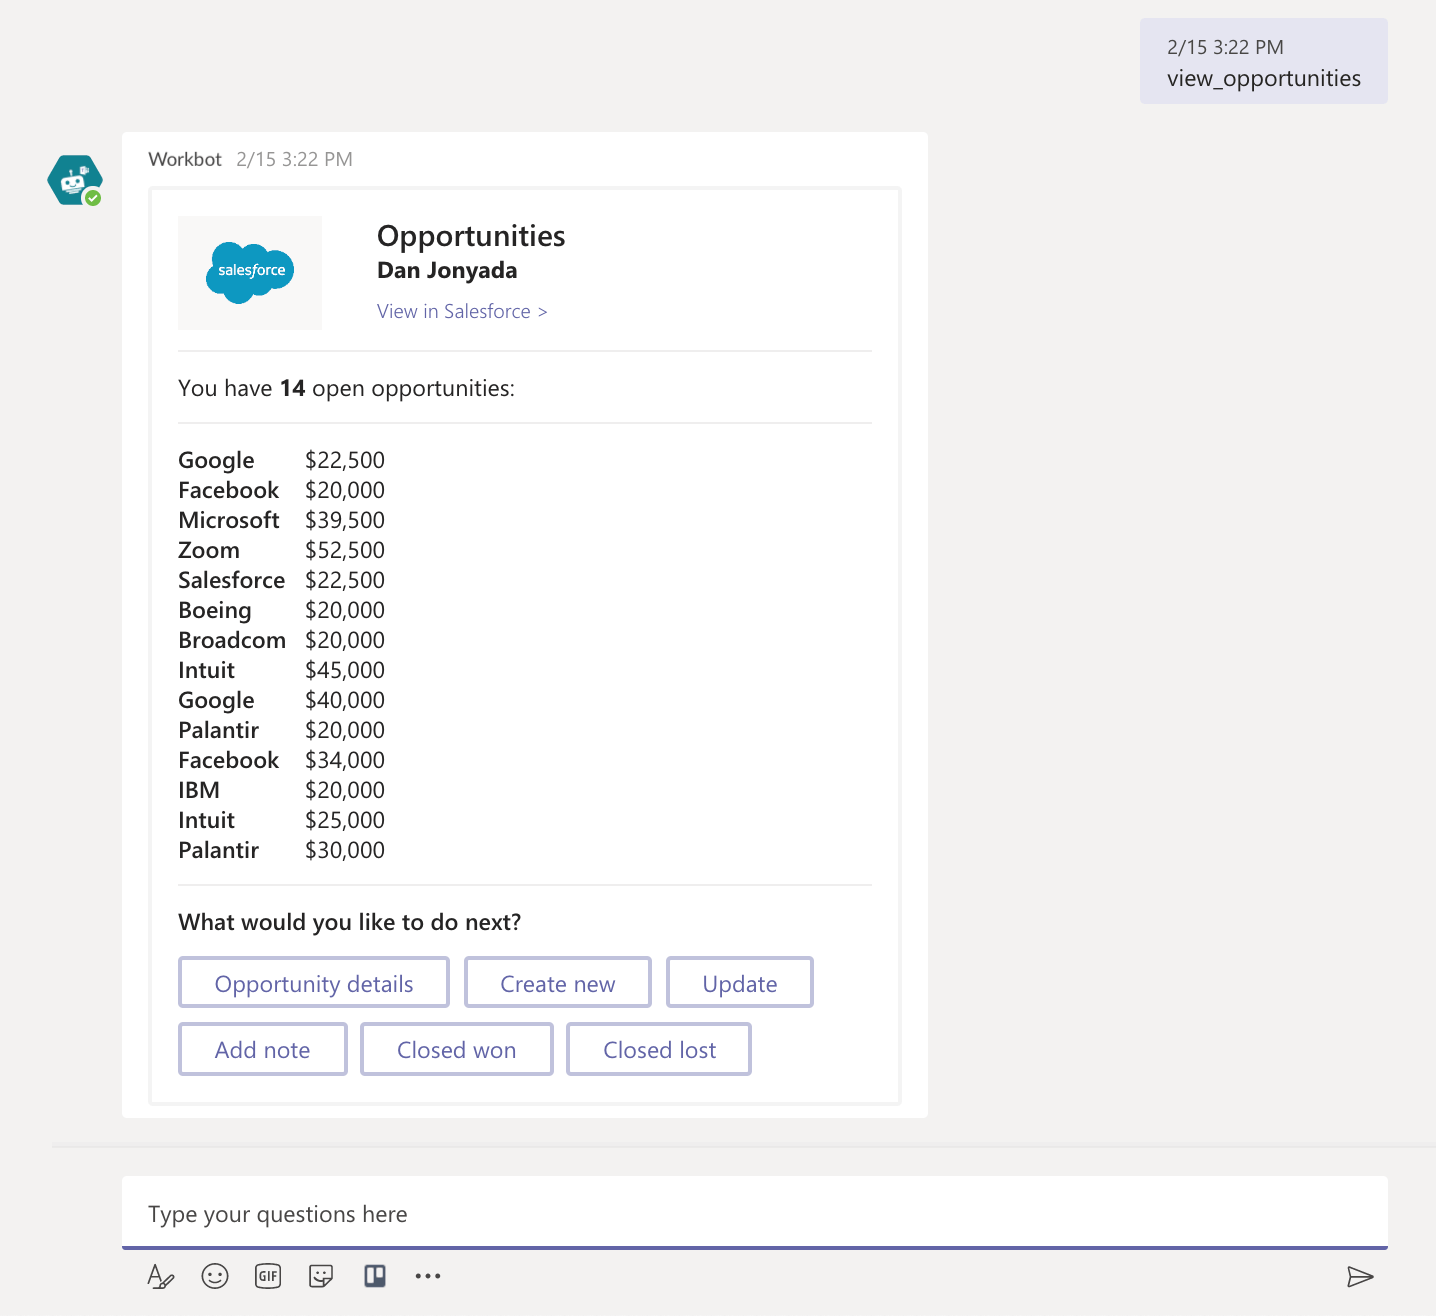The height and width of the screenshot is (1316, 1436).
Task: Open the emoji picker
Action: [x=215, y=1276]
